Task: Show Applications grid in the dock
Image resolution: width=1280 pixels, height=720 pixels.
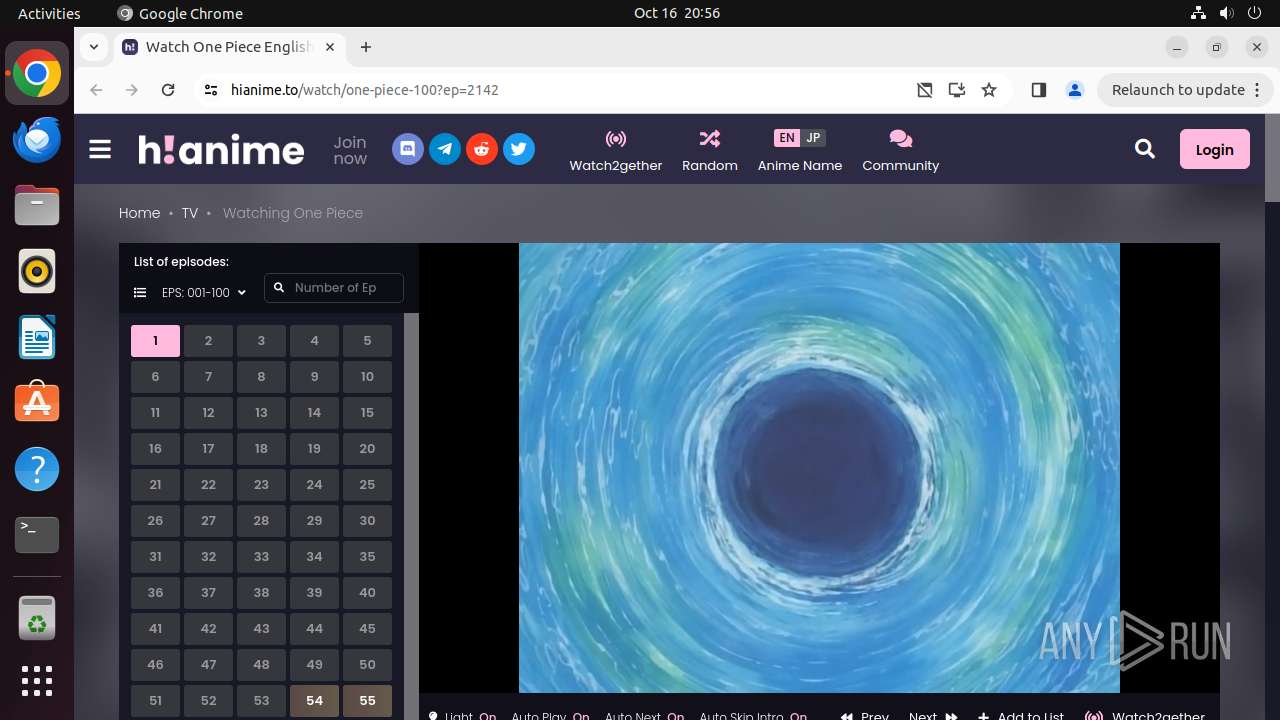Action: coord(37,681)
